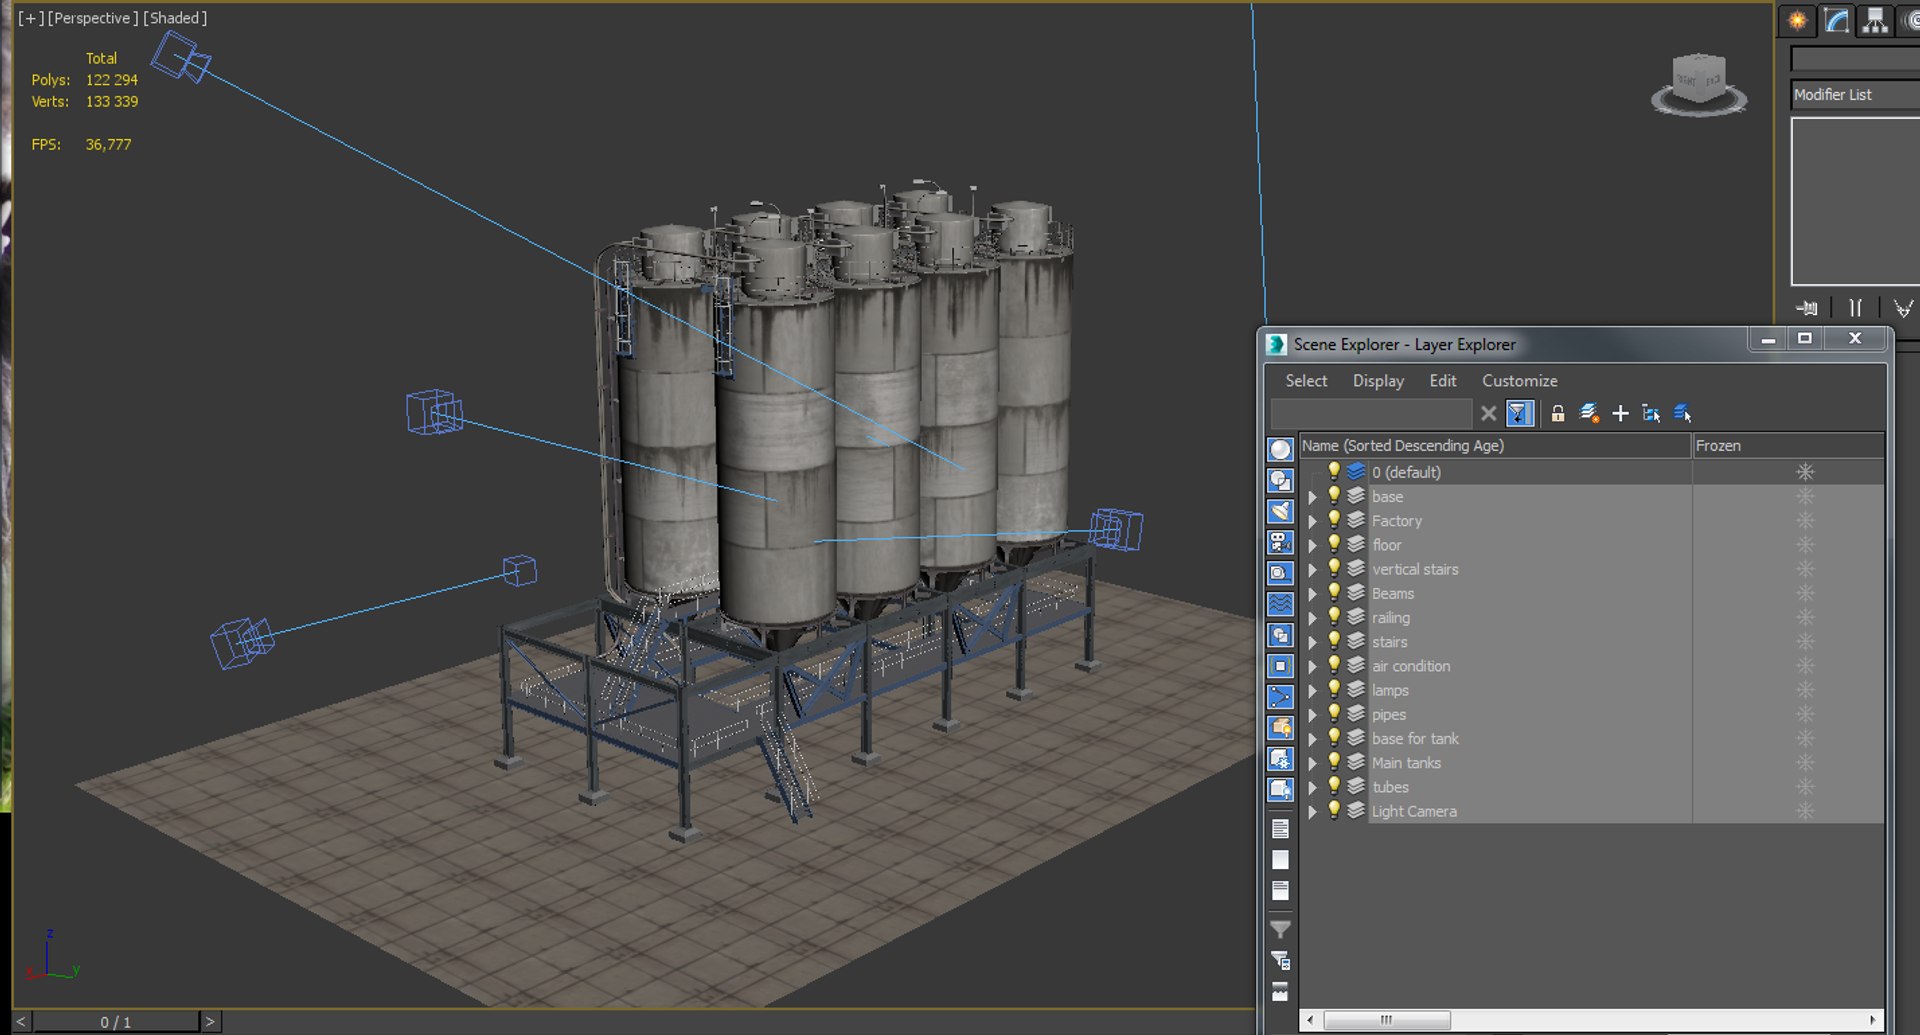Screen dimensions: 1920x1035
Task: Hide the railing layer via bulb
Action: [1333, 617]
